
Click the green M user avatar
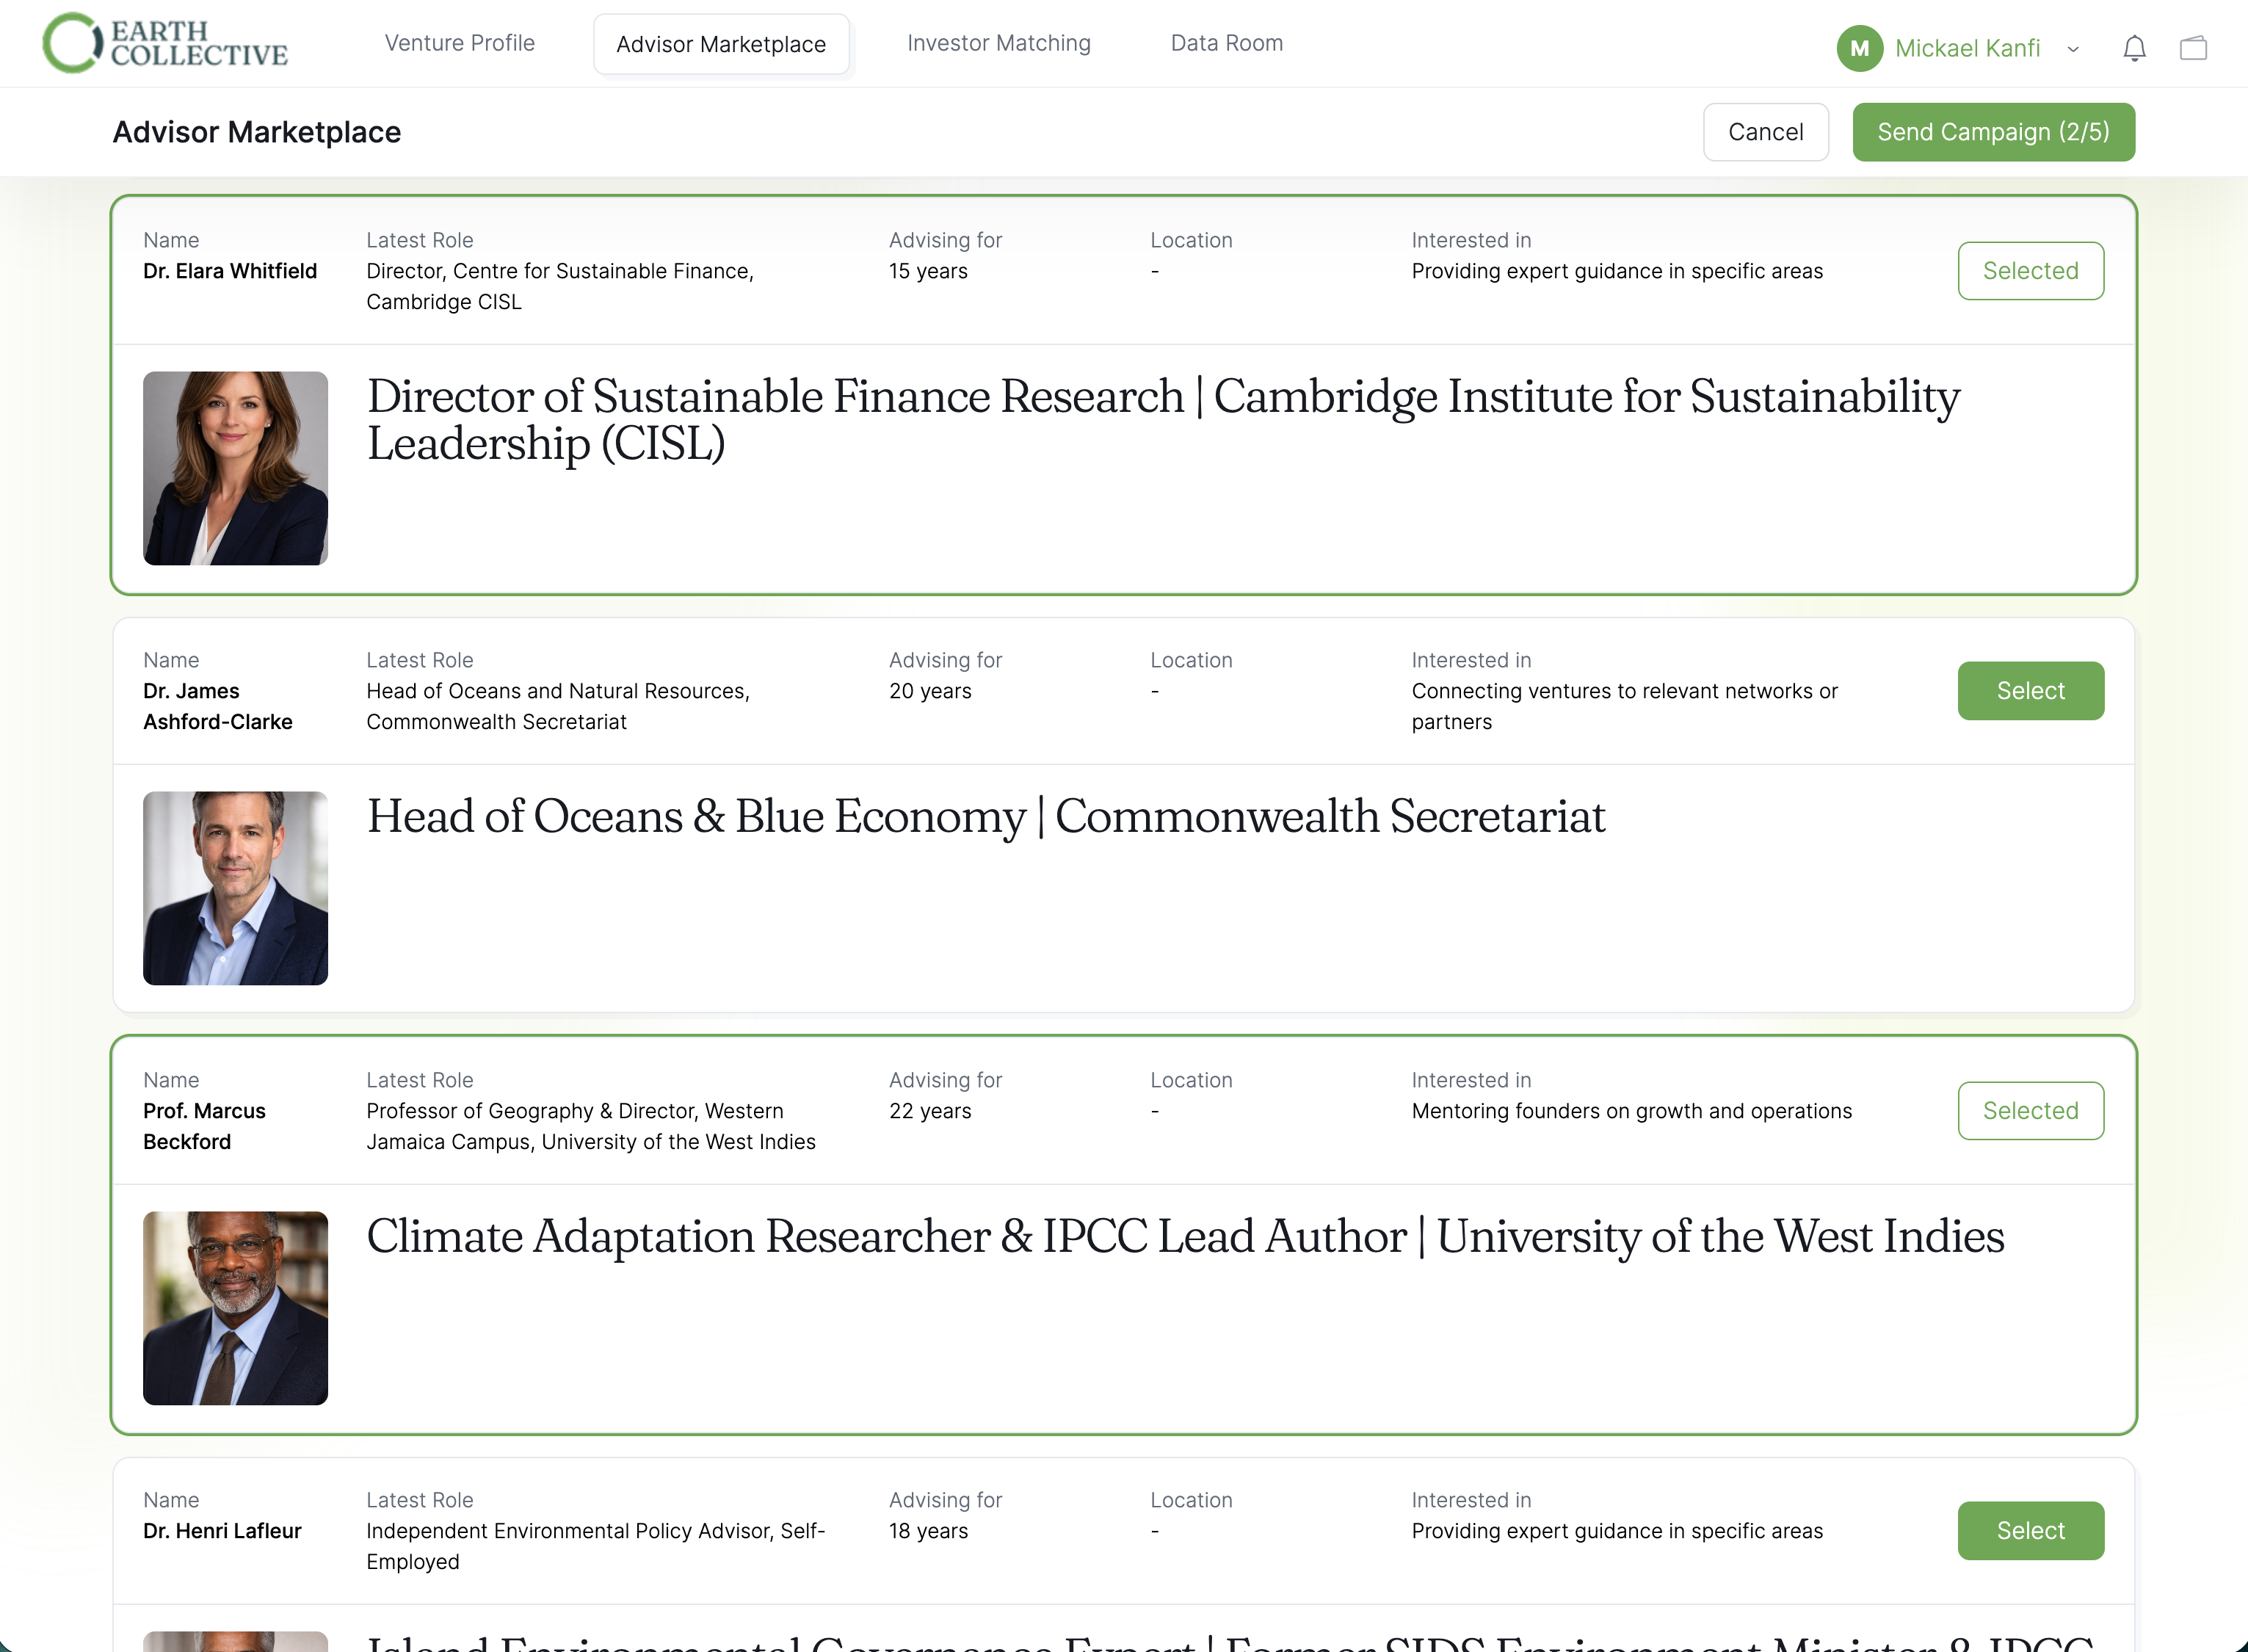1859,48
